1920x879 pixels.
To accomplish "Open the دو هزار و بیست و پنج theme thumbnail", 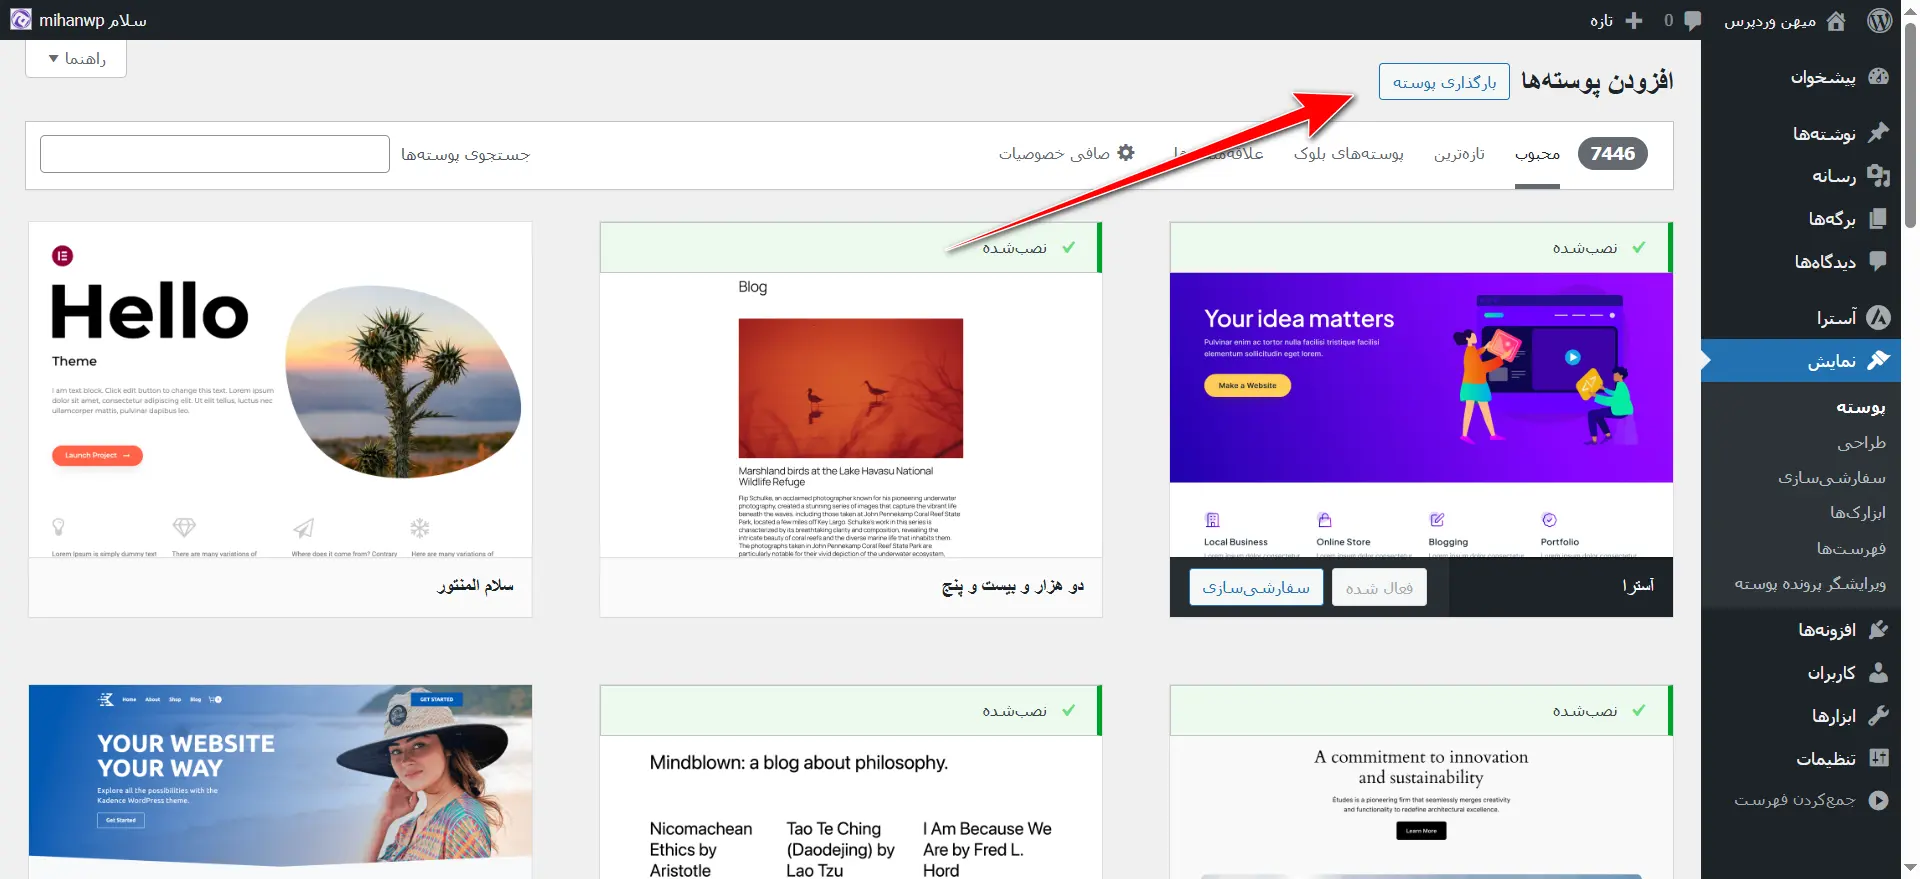I will tap(851, 415).
